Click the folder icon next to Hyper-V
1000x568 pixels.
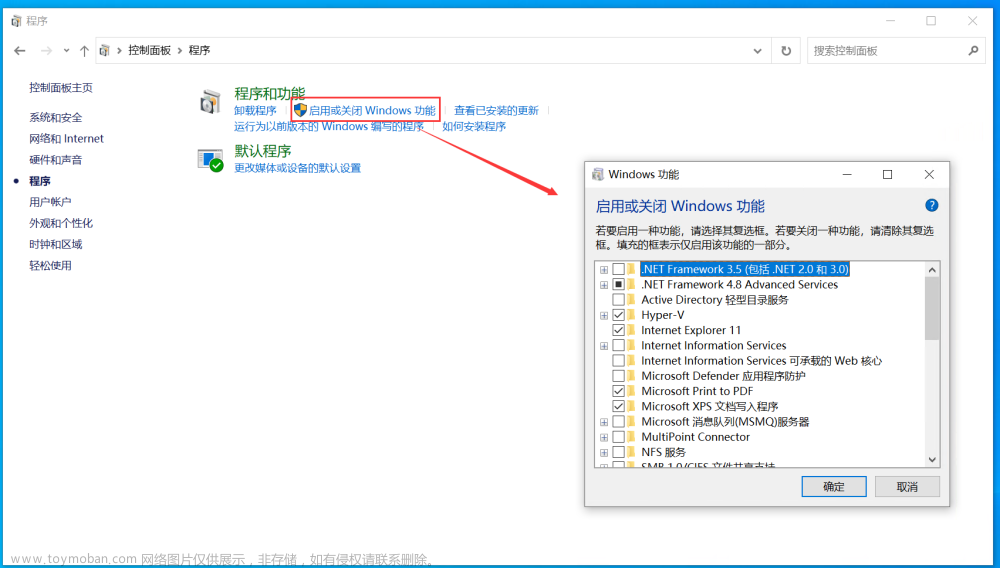coord(631,315)
